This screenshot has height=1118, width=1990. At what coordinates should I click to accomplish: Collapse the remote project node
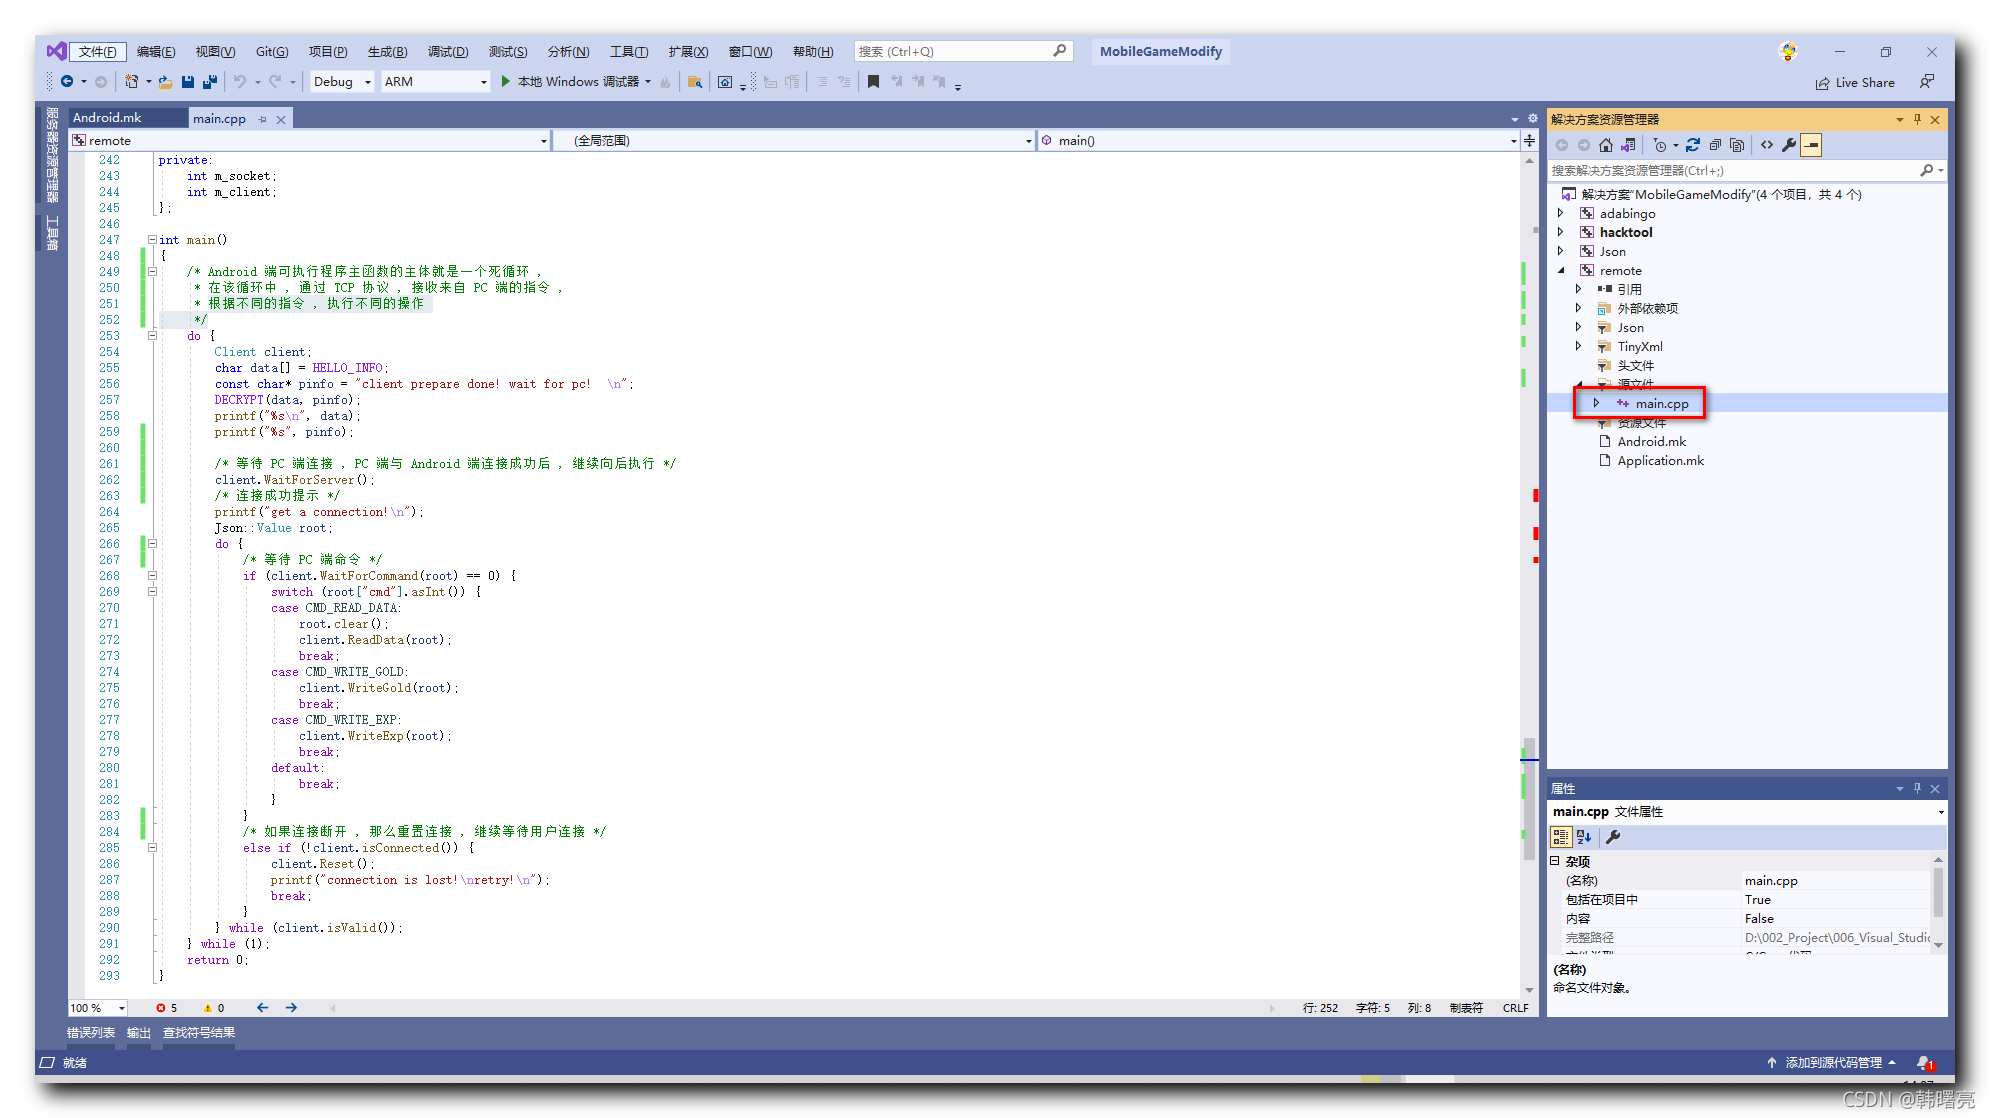point(1561,270)
